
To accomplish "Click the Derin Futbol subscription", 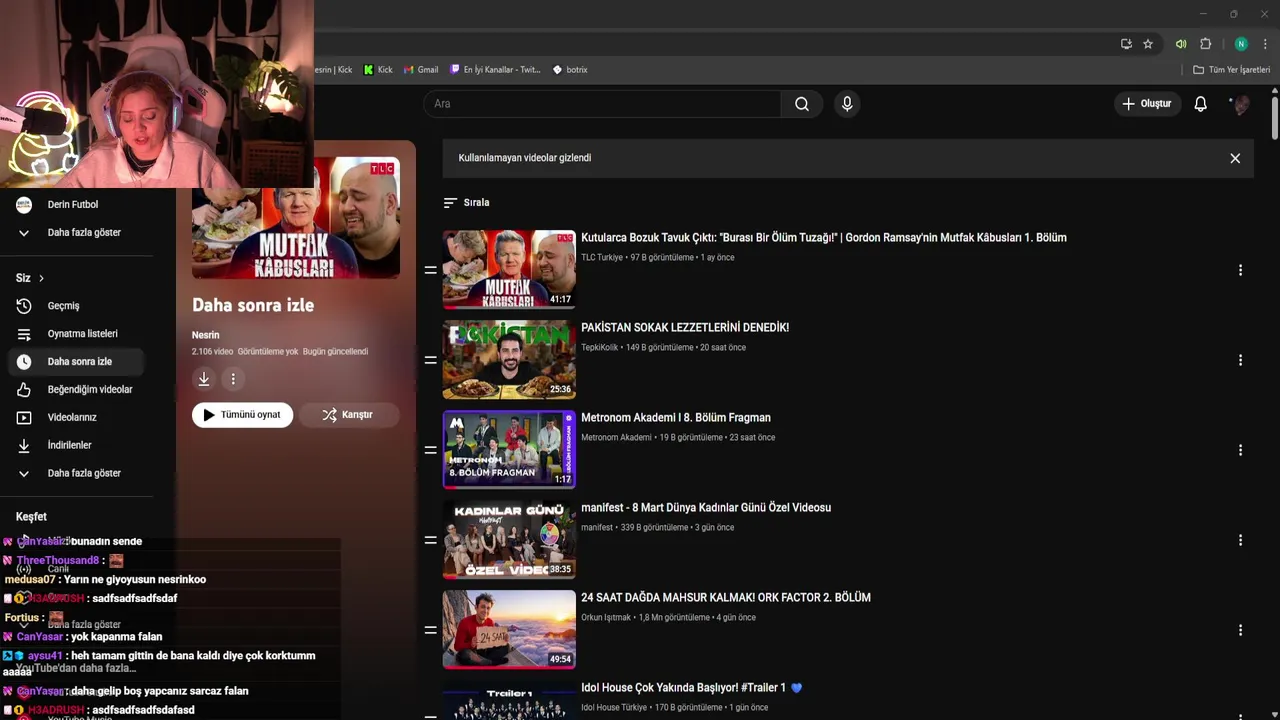I will pyautogui.click(x=76, y=204).
